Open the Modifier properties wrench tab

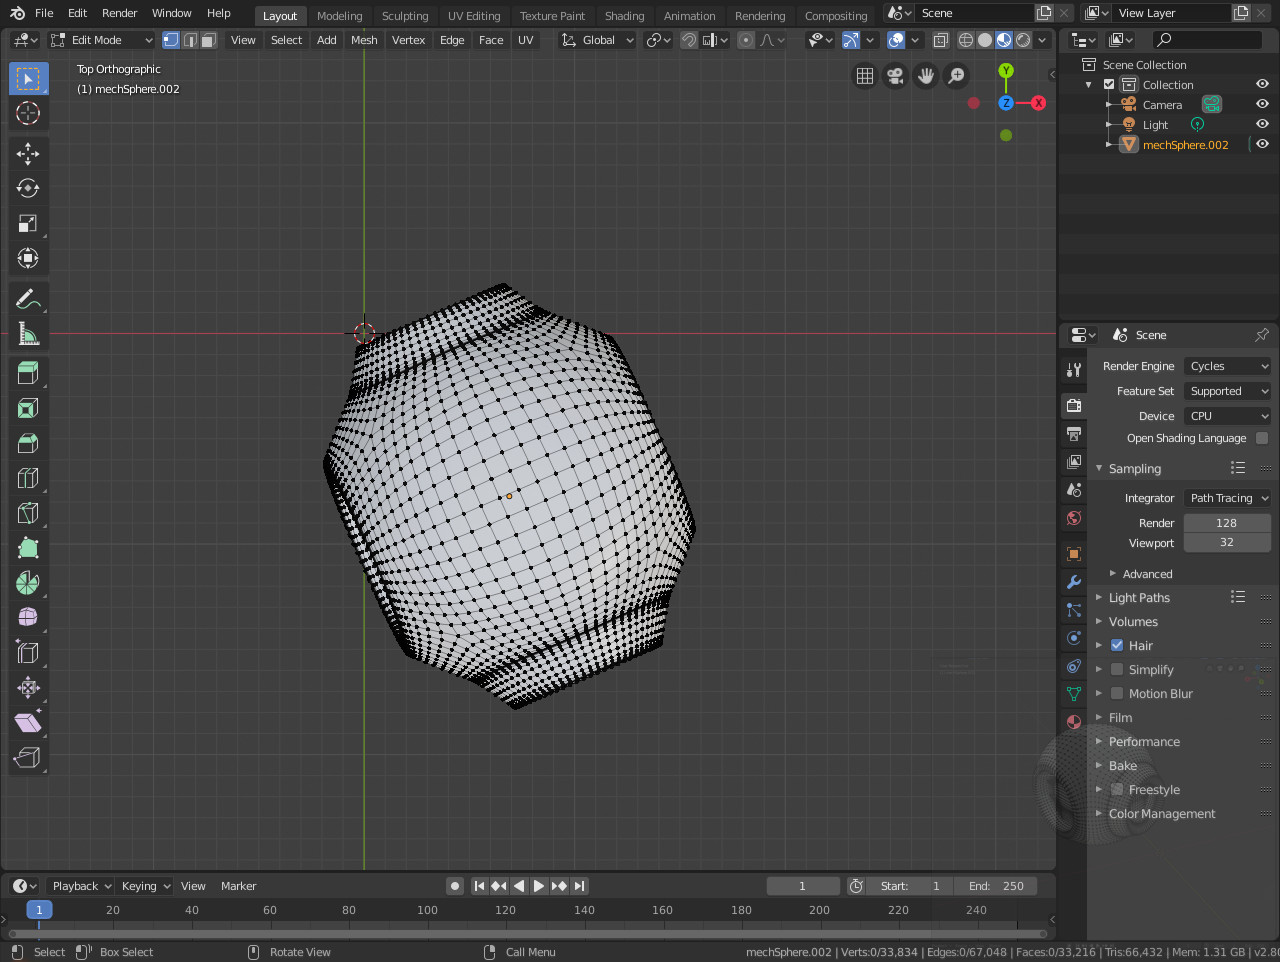pos(1074,582)
